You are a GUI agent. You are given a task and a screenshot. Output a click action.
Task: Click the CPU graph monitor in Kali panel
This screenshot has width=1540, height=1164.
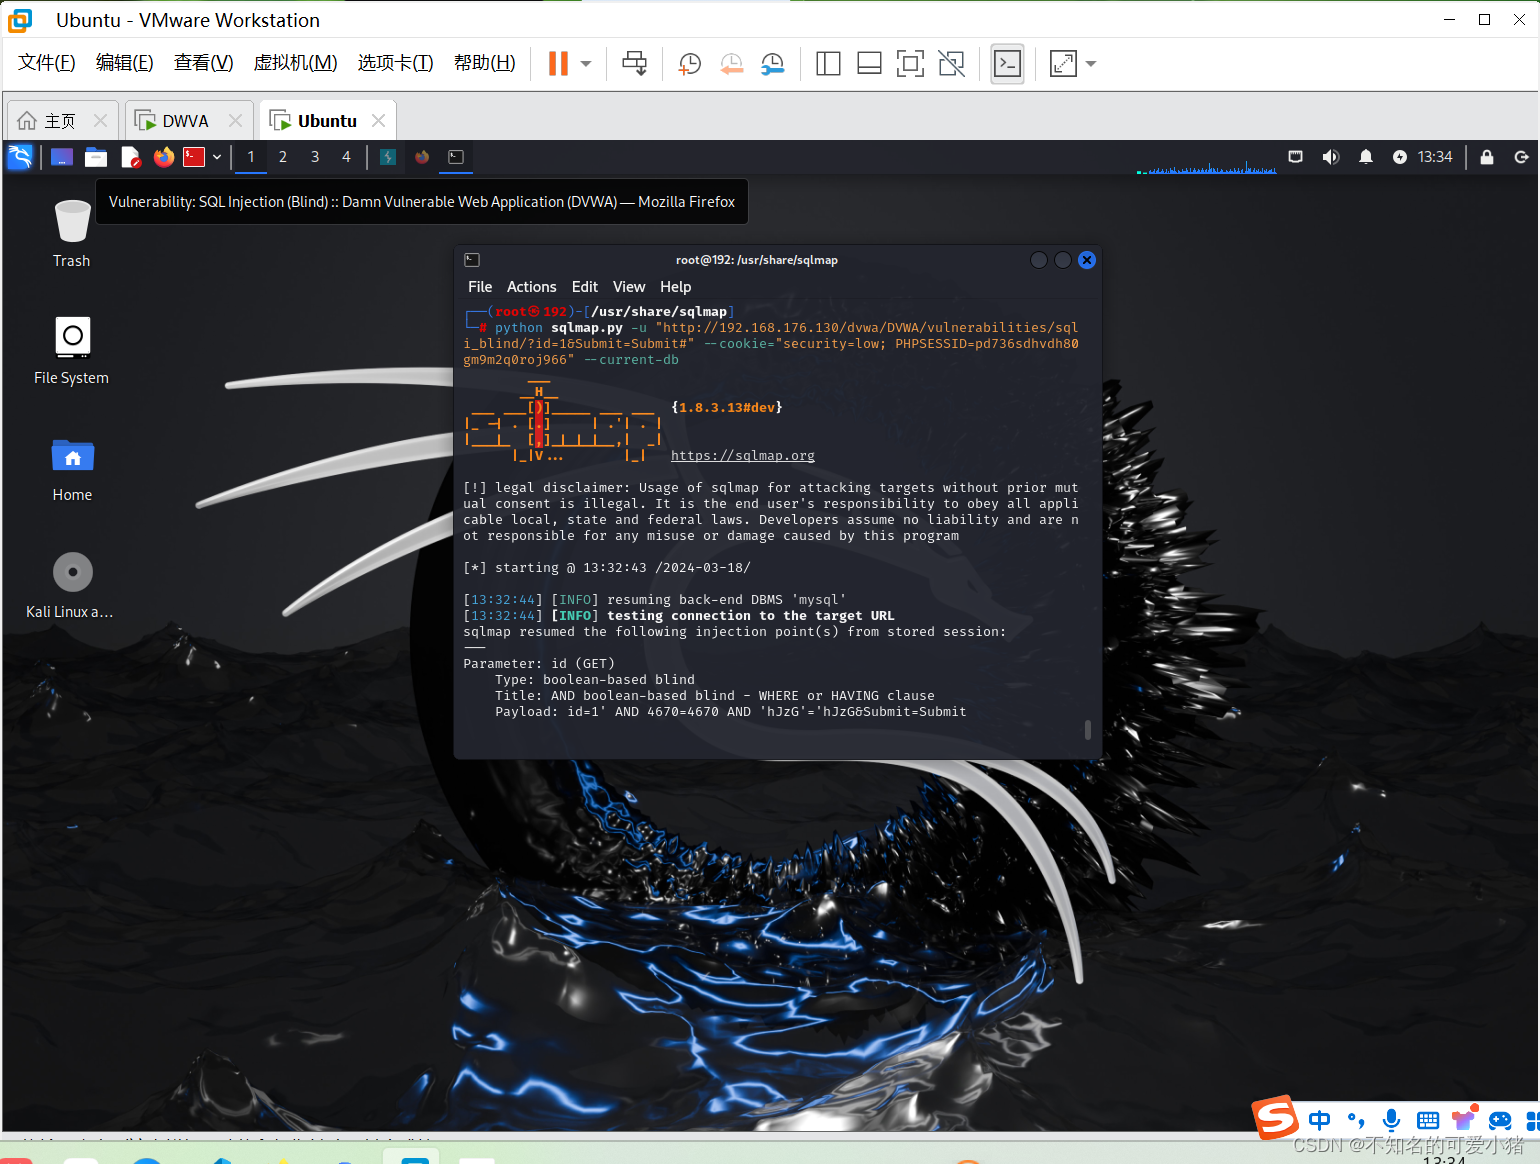(x=1206, y=160)
